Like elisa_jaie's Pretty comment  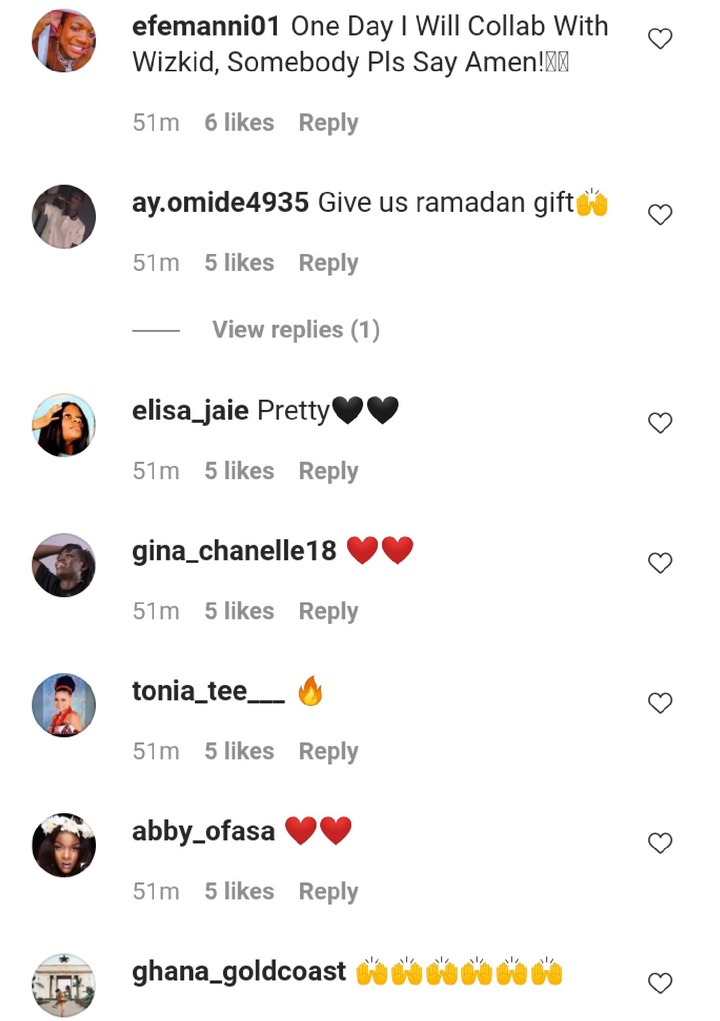tap(660, 423)
